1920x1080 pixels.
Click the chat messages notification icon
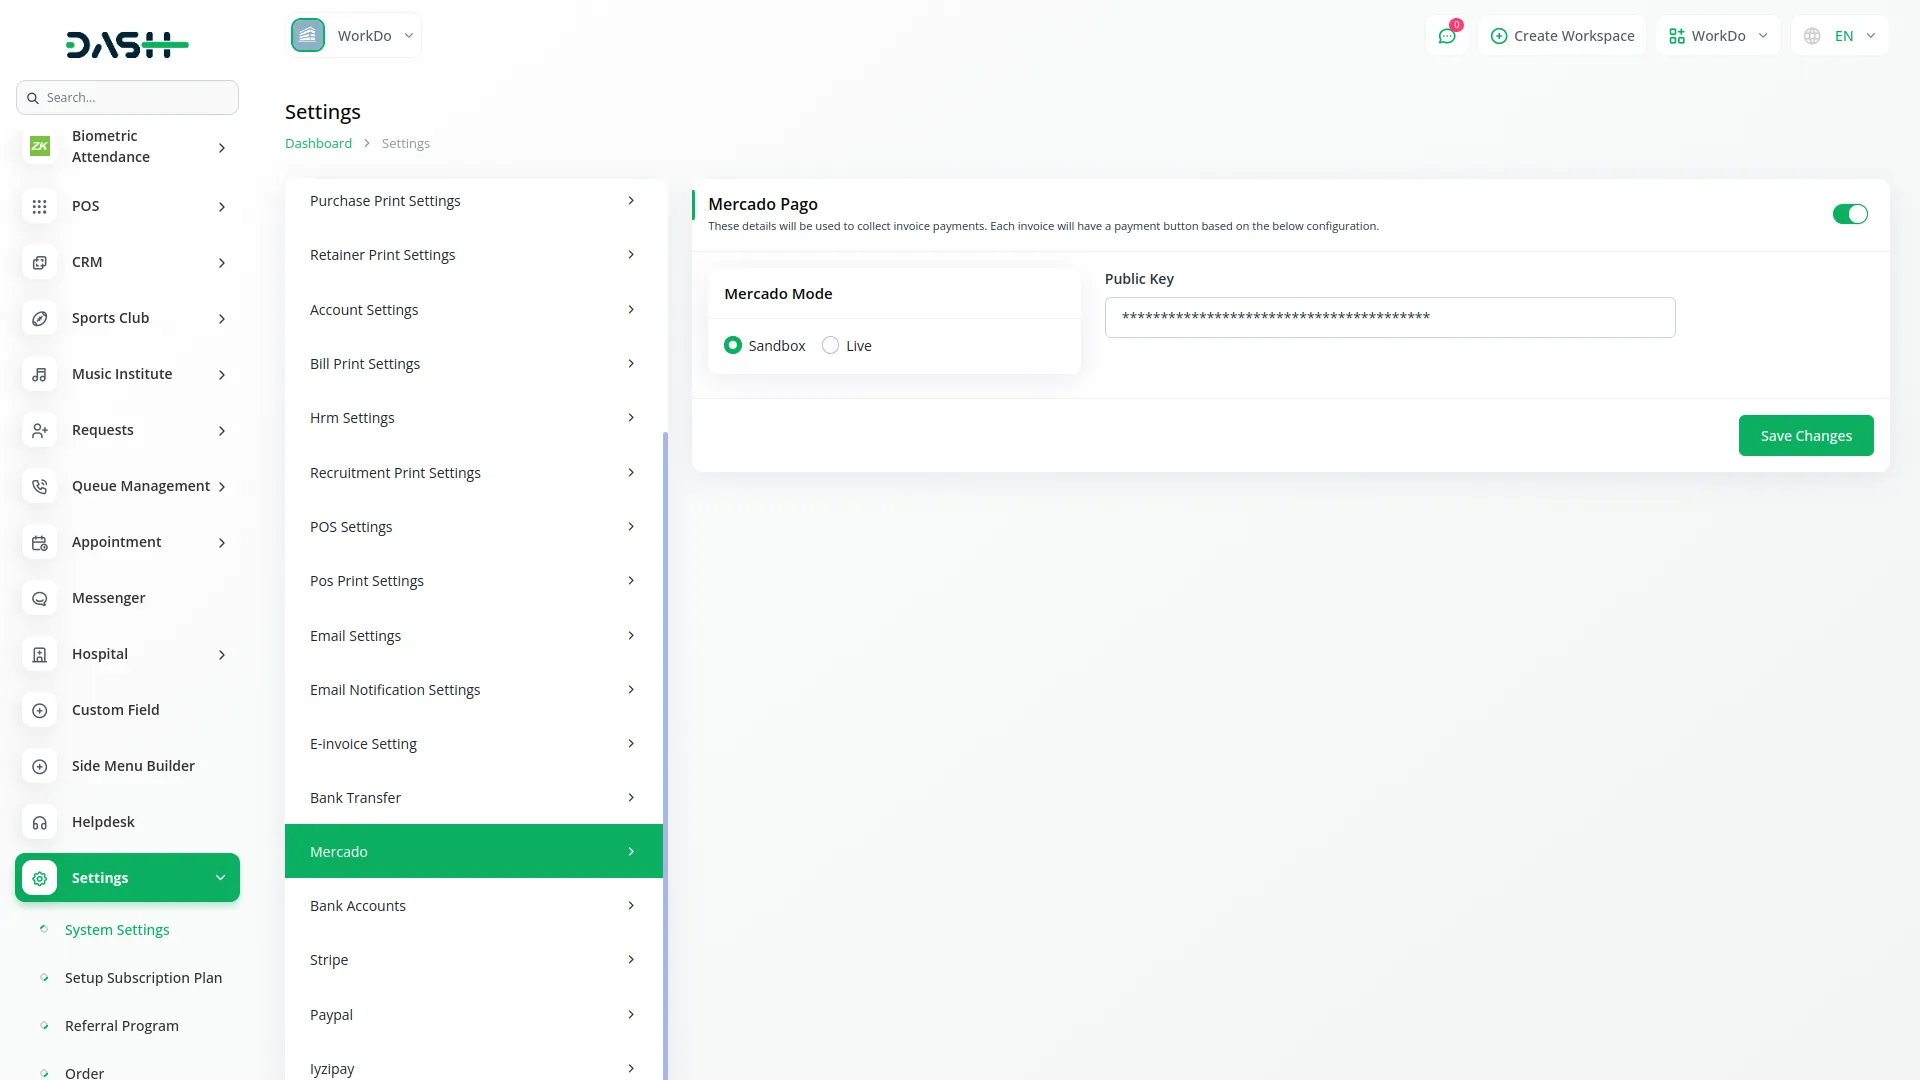pos(1446,36)
